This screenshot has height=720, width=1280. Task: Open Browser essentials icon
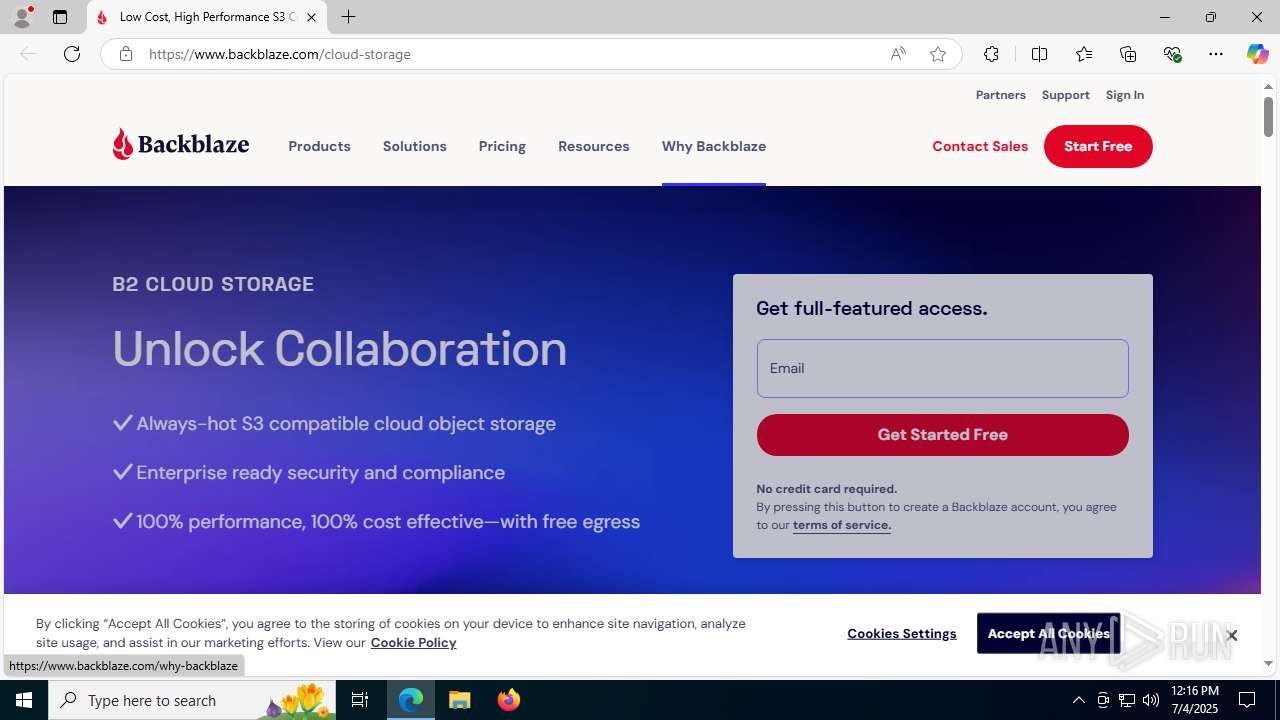(x=1172, y=54)
